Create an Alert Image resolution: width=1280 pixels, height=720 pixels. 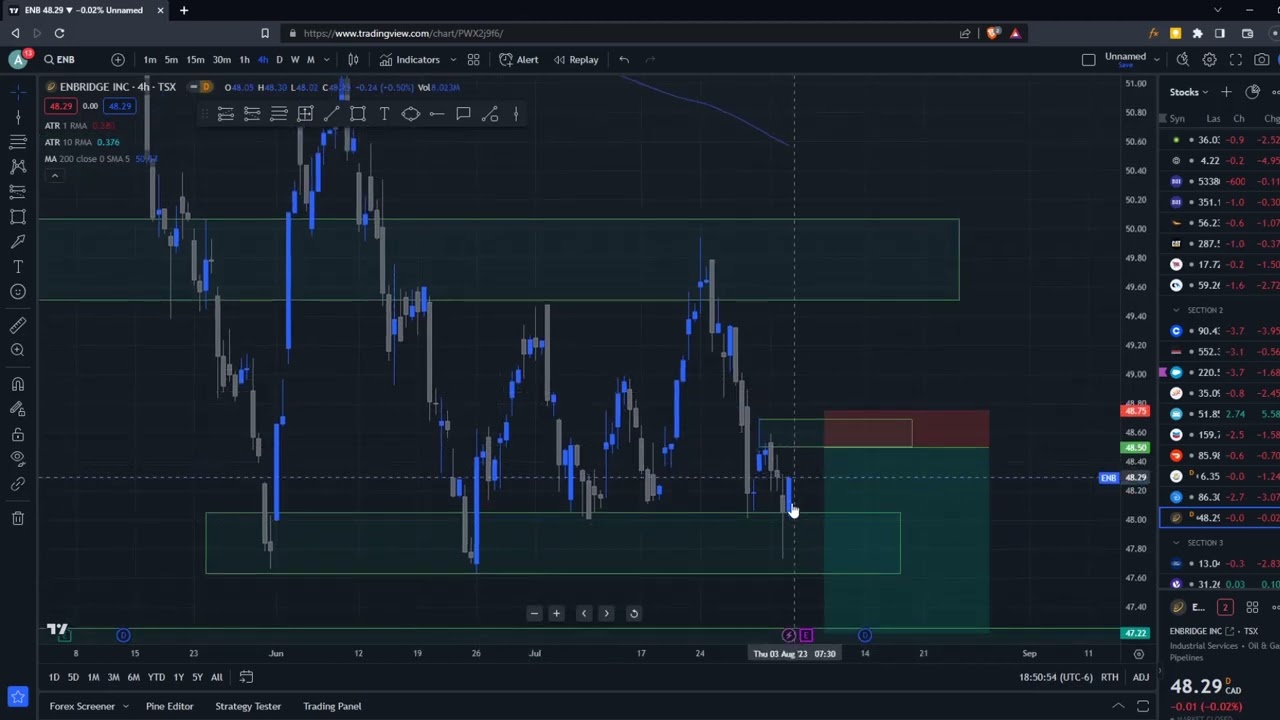[x=519, y=59]
